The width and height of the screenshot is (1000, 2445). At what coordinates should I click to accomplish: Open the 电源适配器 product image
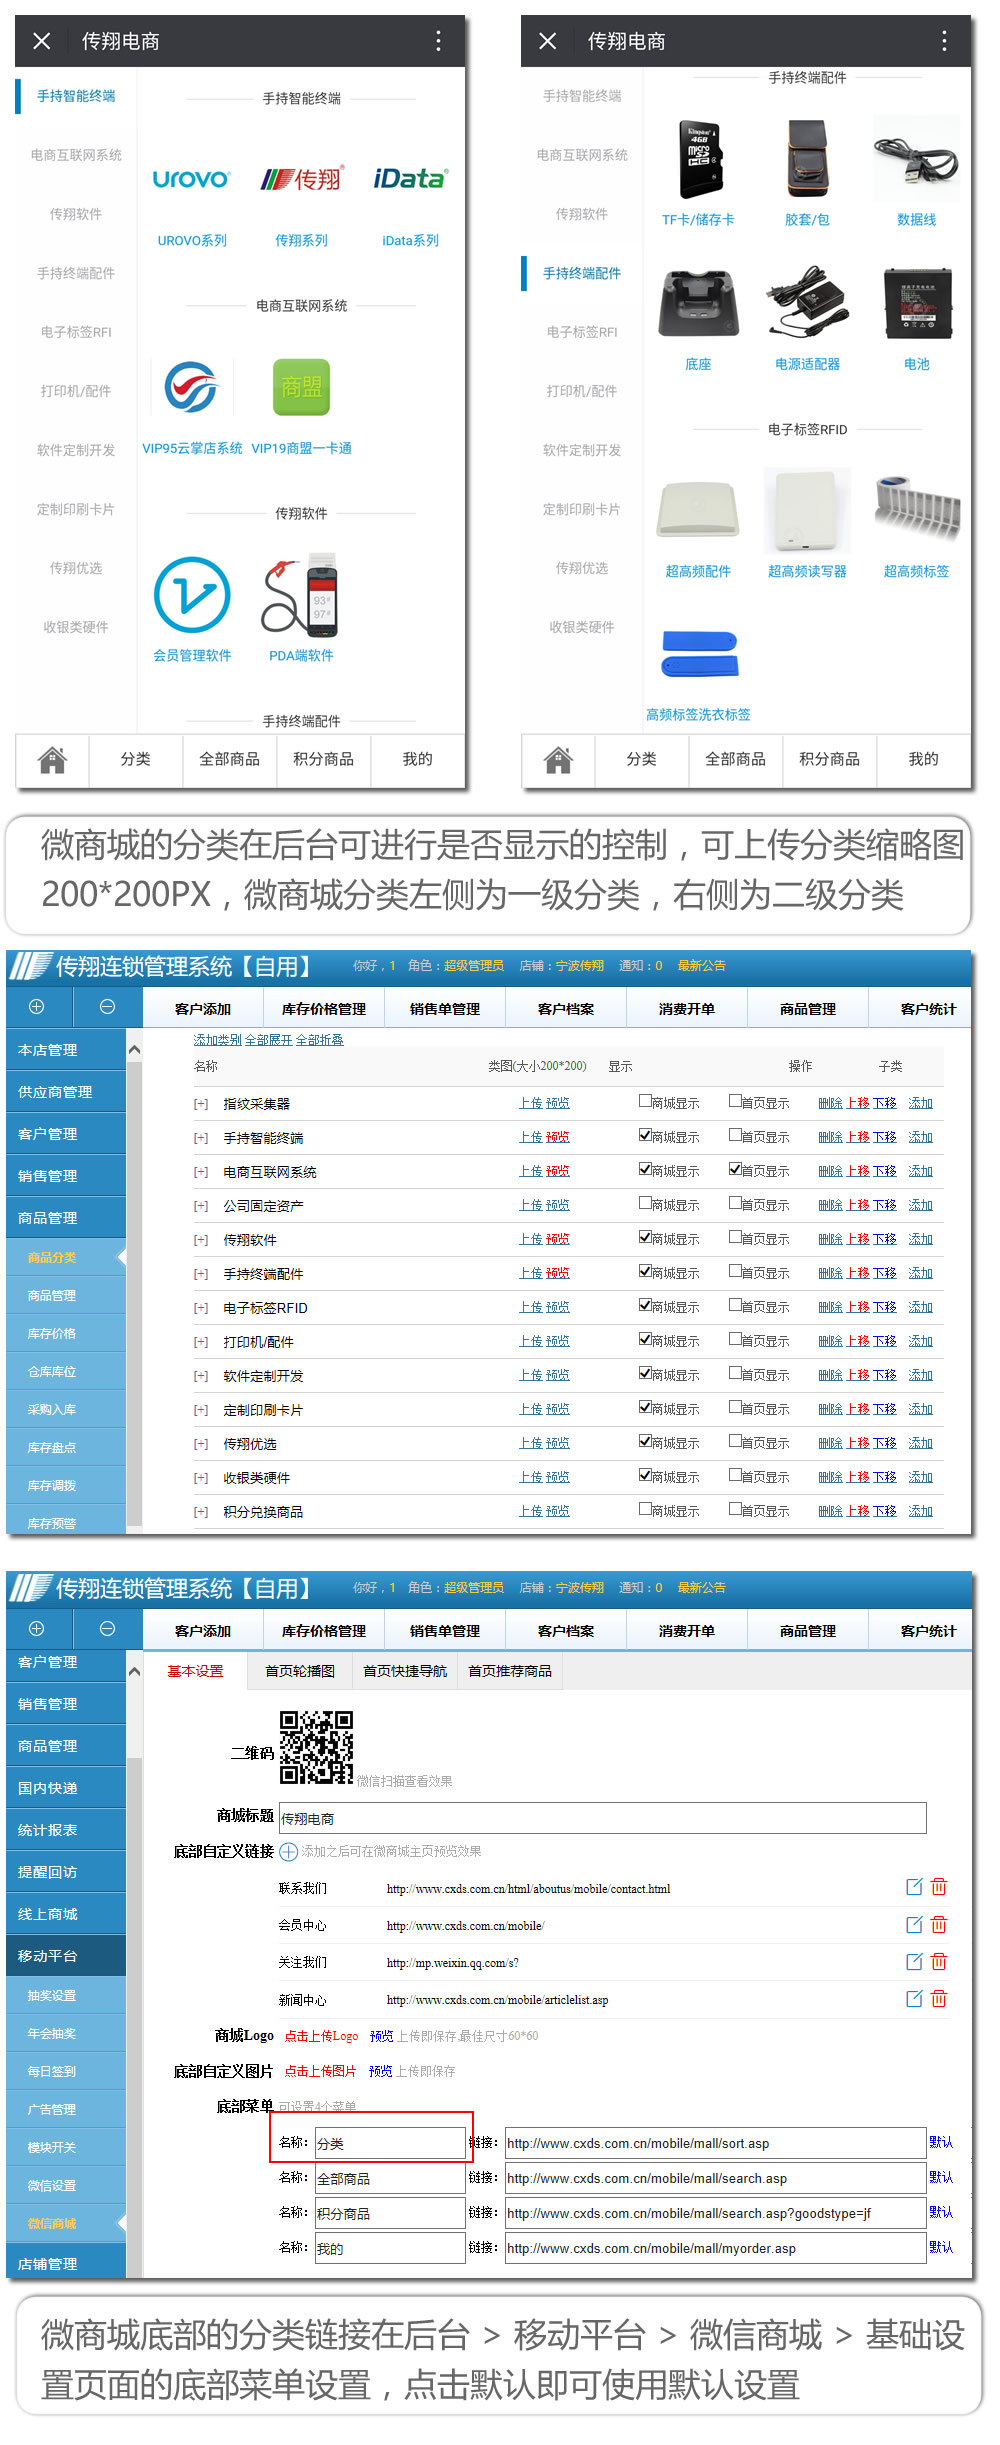click(x=807, y=304)
